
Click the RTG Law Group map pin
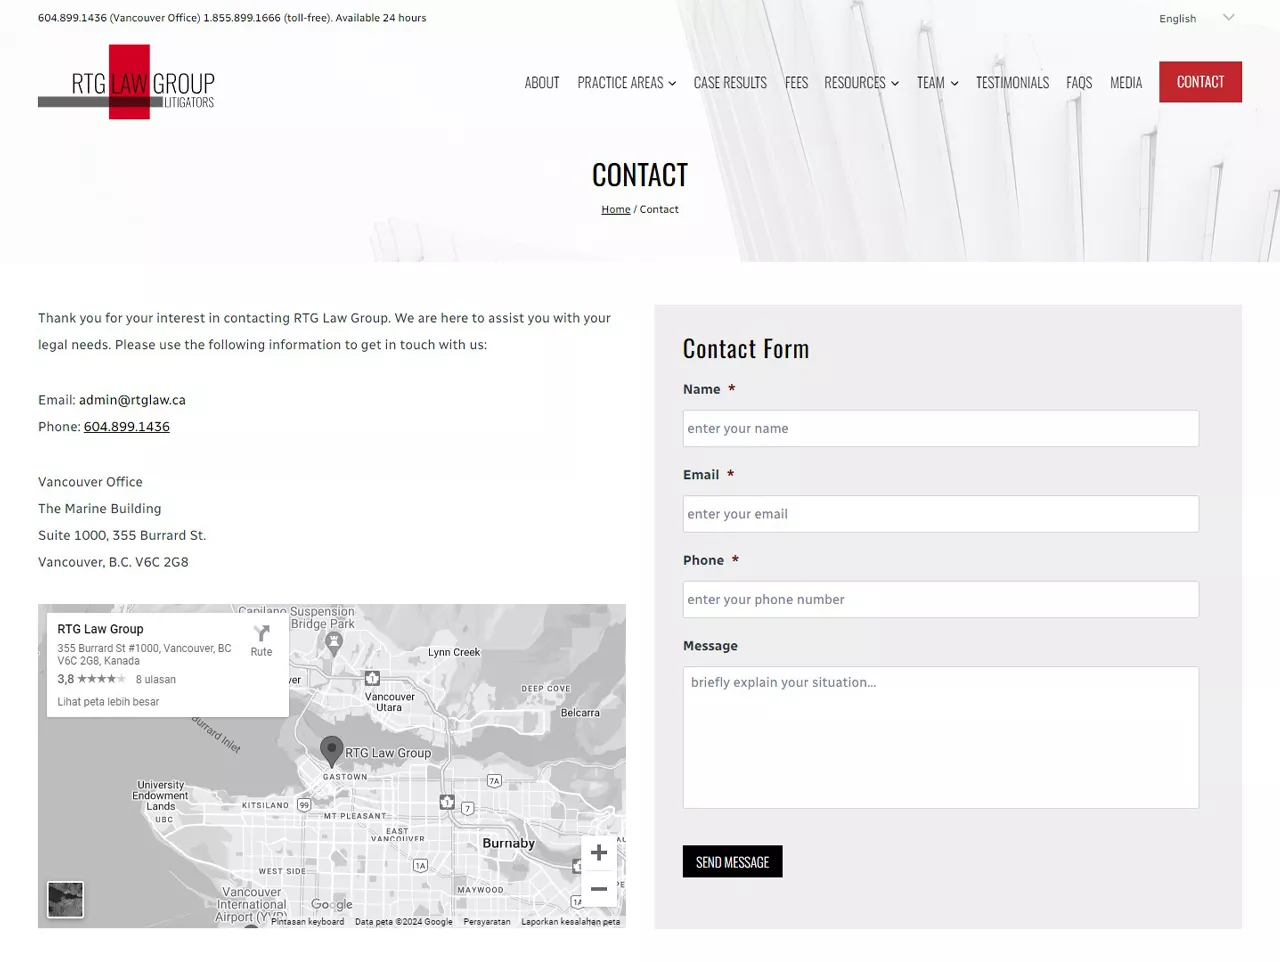[x=331, y=750]
